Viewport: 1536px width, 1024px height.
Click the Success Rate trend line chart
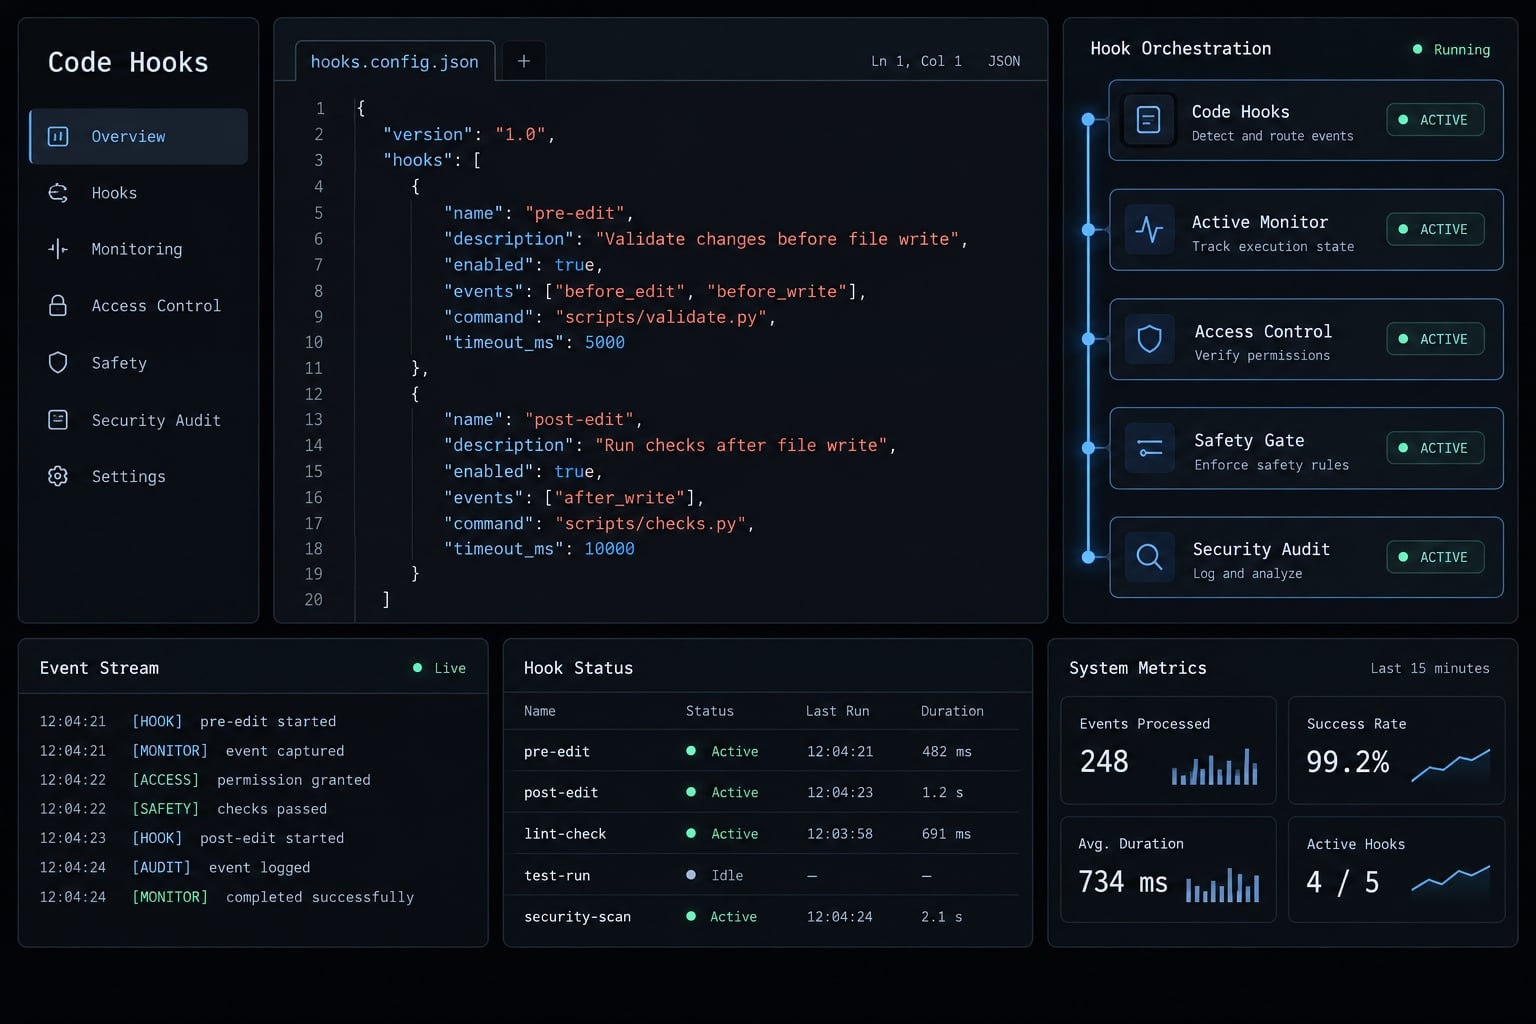(1451, 765)
